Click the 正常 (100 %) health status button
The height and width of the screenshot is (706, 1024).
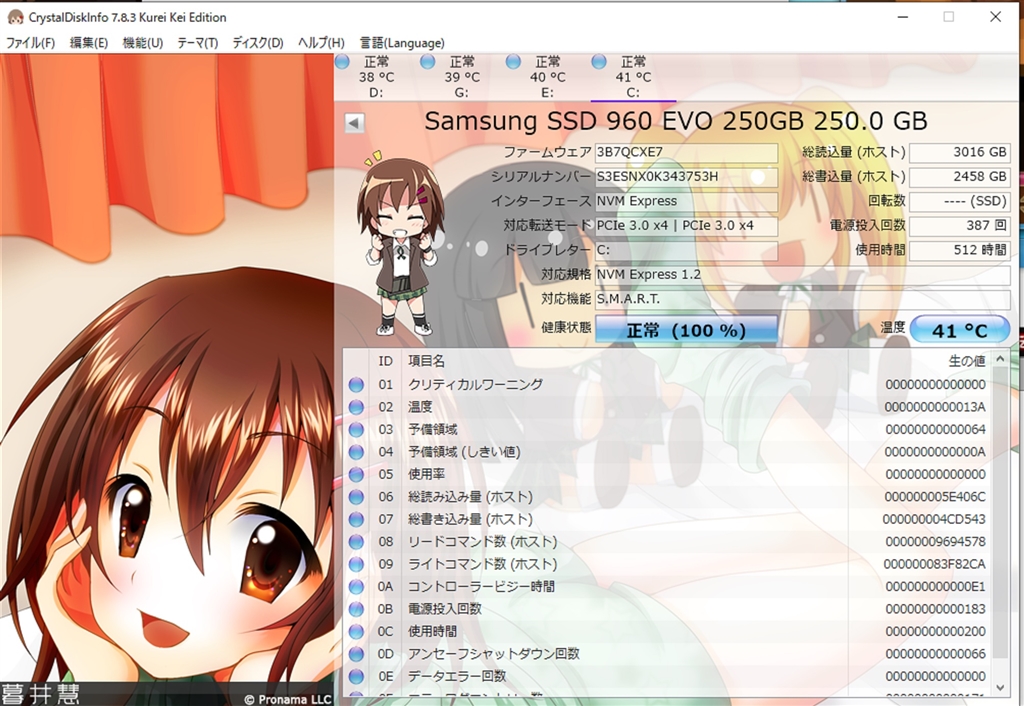tap(686, 330)
